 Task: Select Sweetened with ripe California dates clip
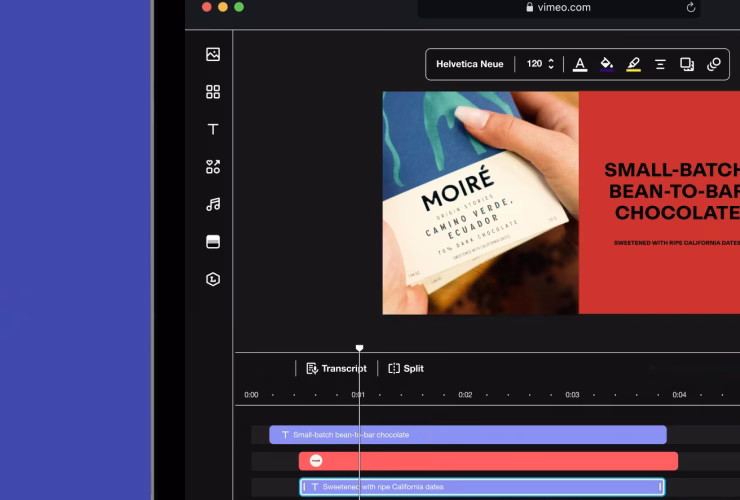(482, 487)
